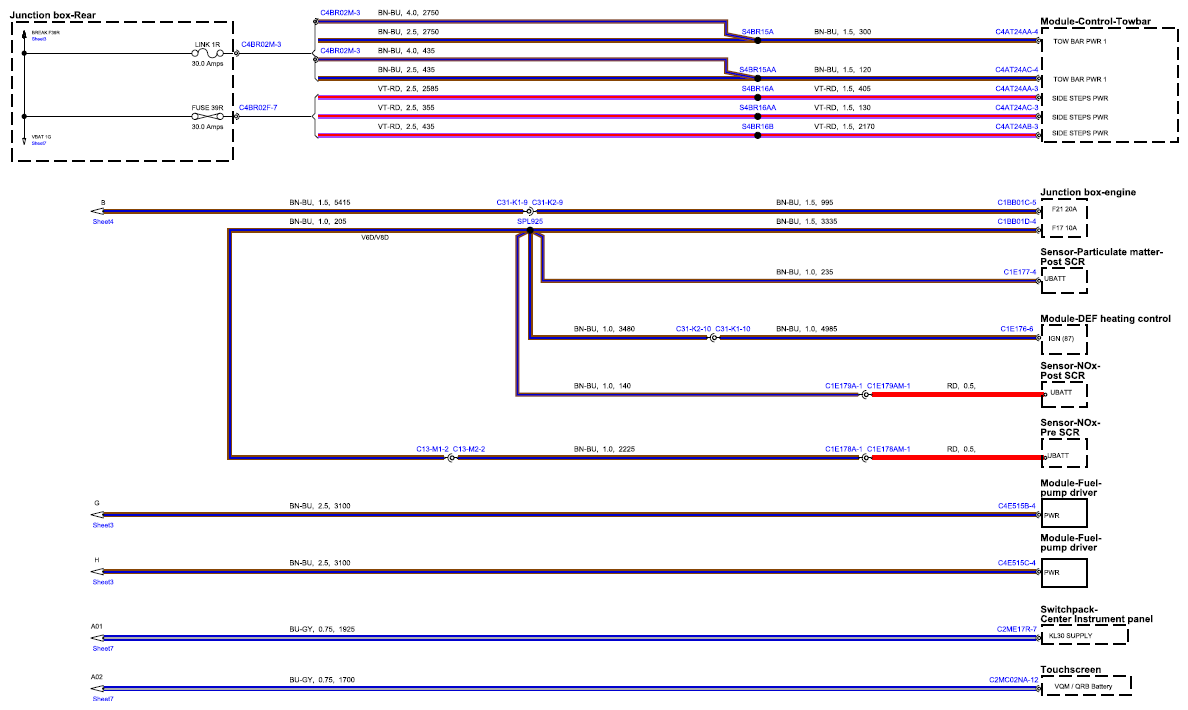Open the C1E178A-1 connector link
The height and width of the screenshot is (710, 1188).
click(843, 449)
